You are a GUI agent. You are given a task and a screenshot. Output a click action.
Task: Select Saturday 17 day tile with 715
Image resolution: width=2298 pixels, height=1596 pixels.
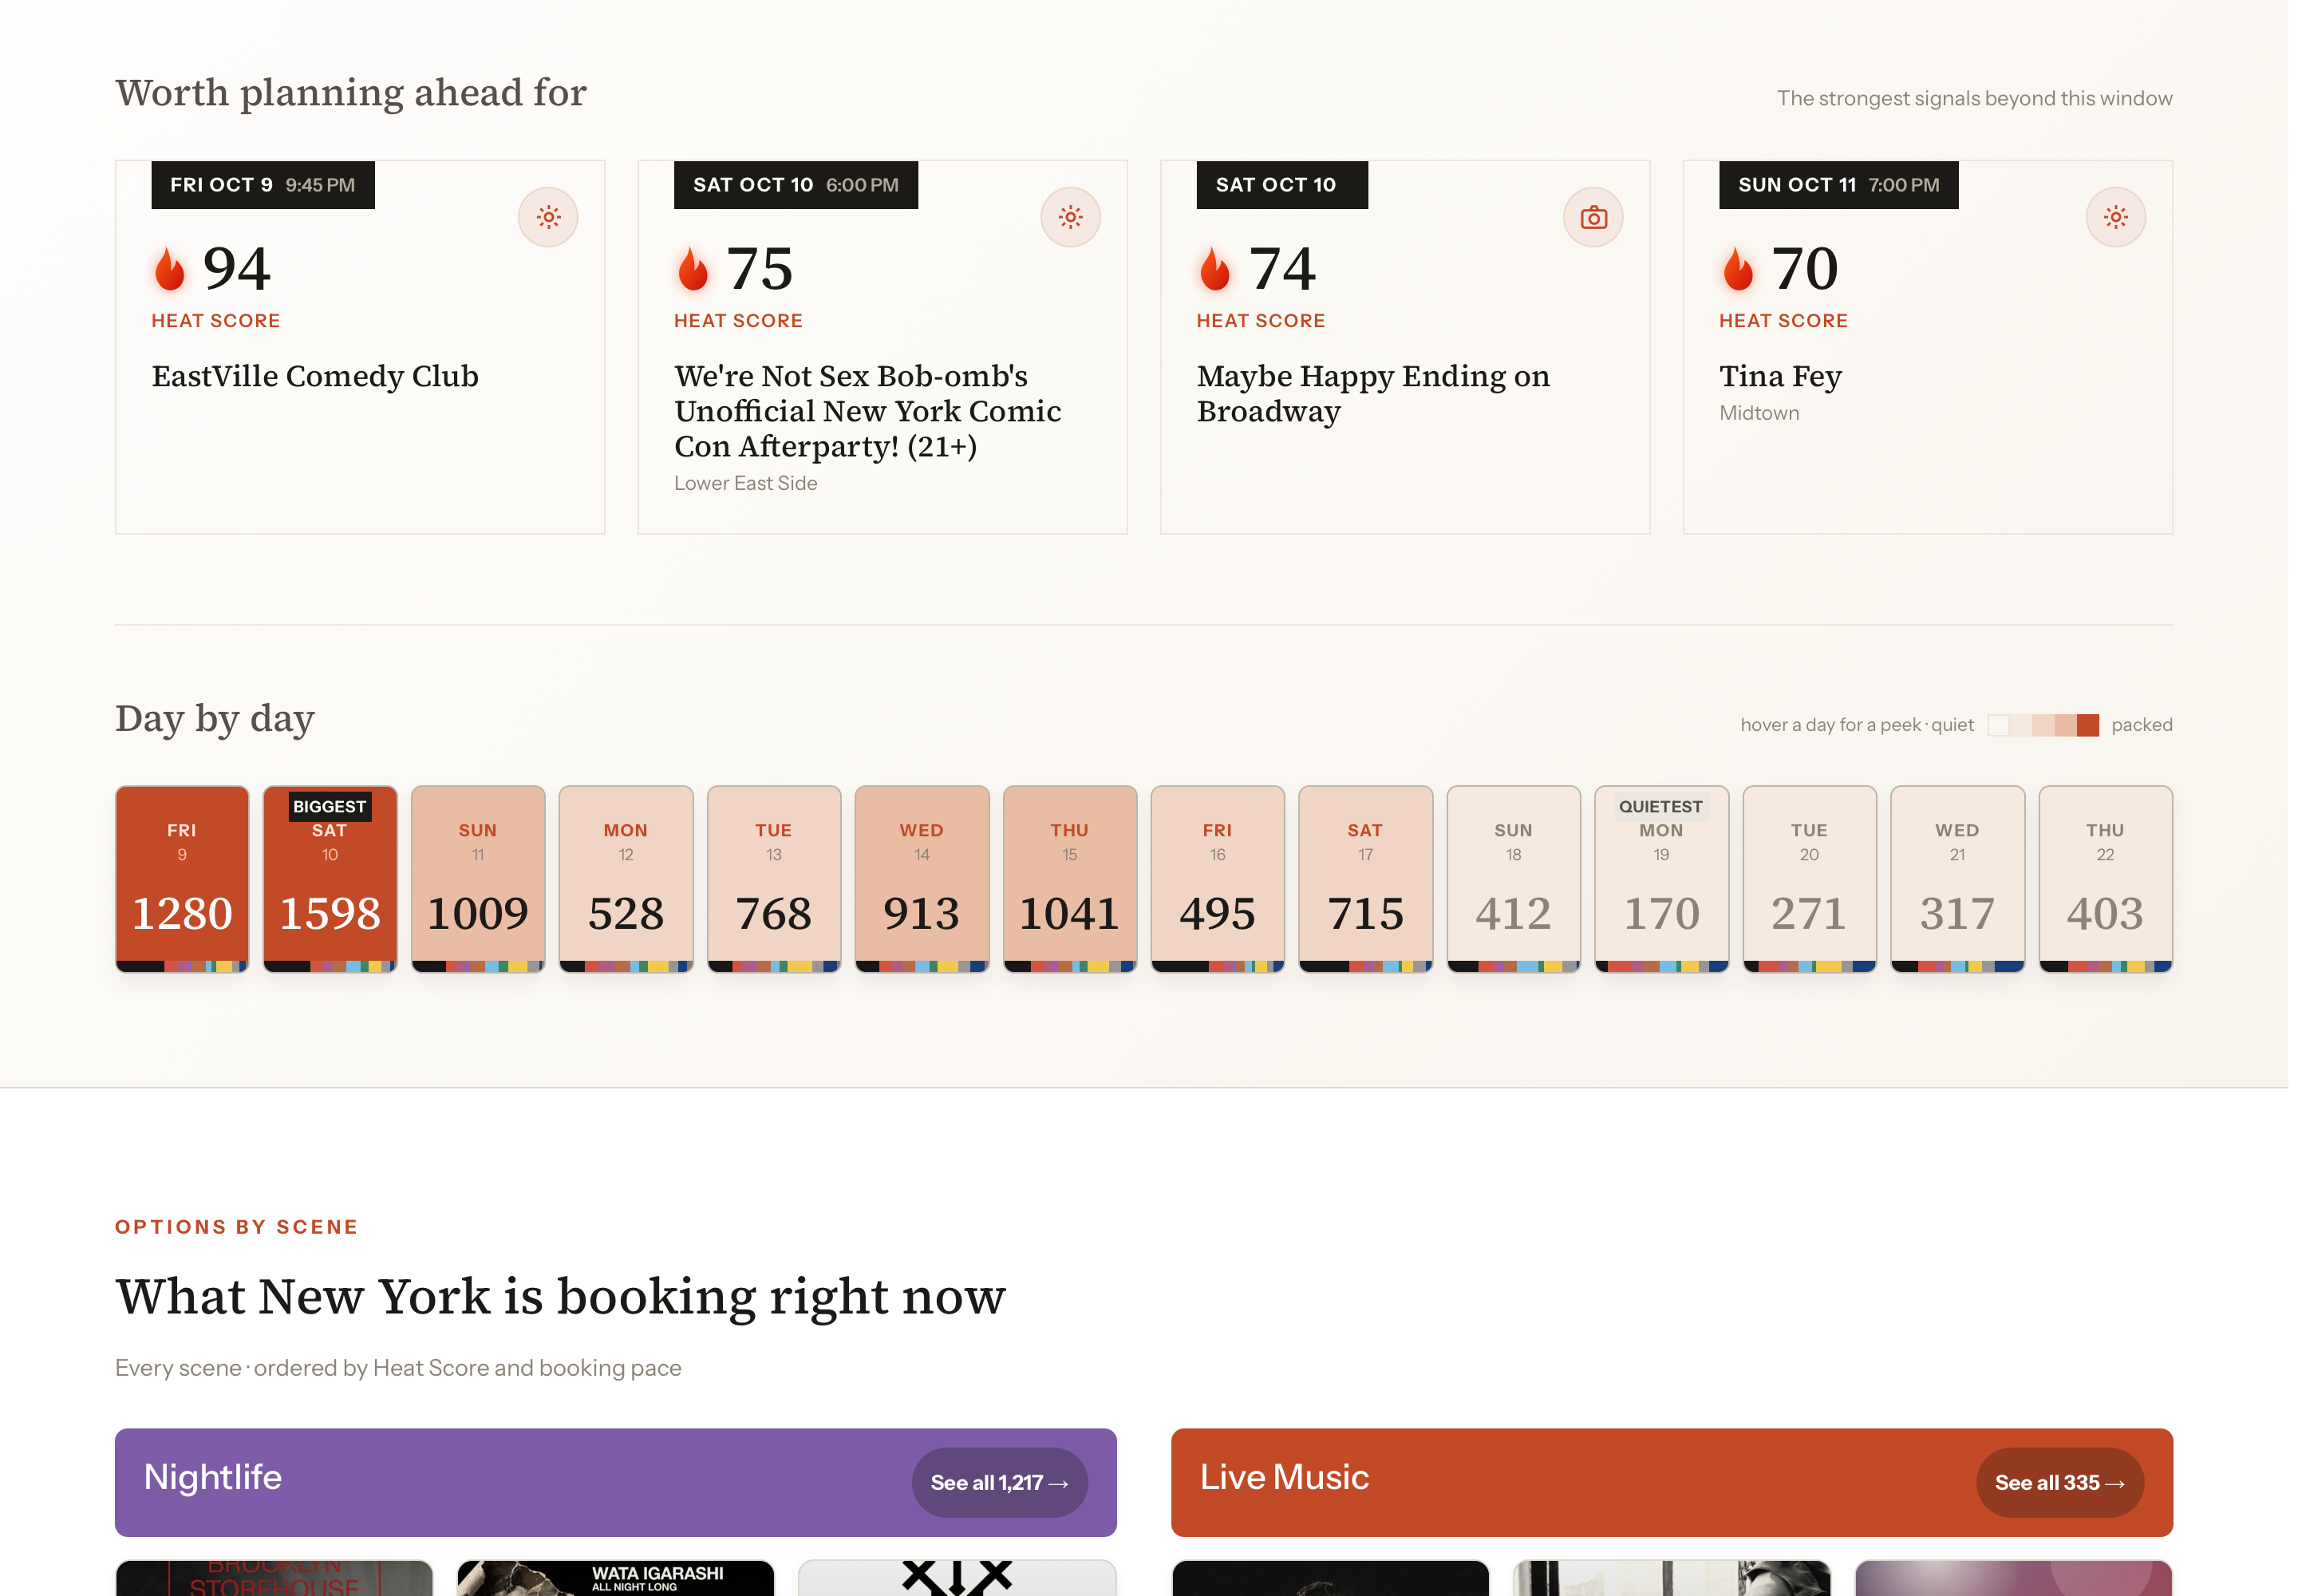click(1365, 879)
